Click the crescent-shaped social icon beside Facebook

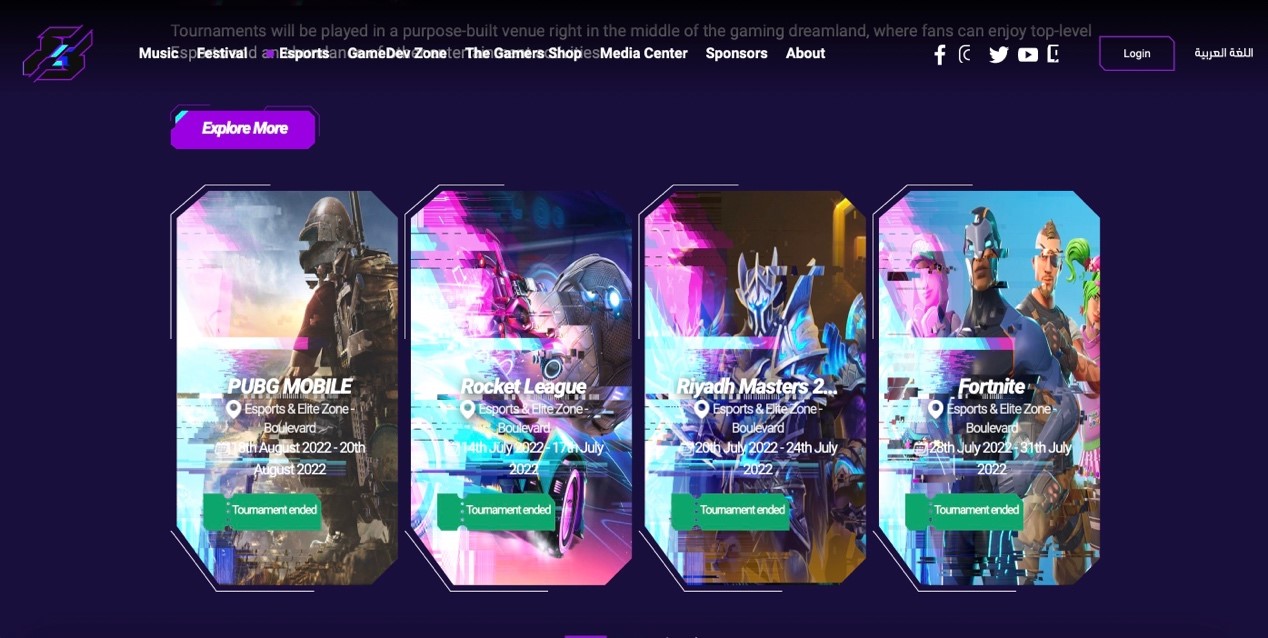(965, 54)
